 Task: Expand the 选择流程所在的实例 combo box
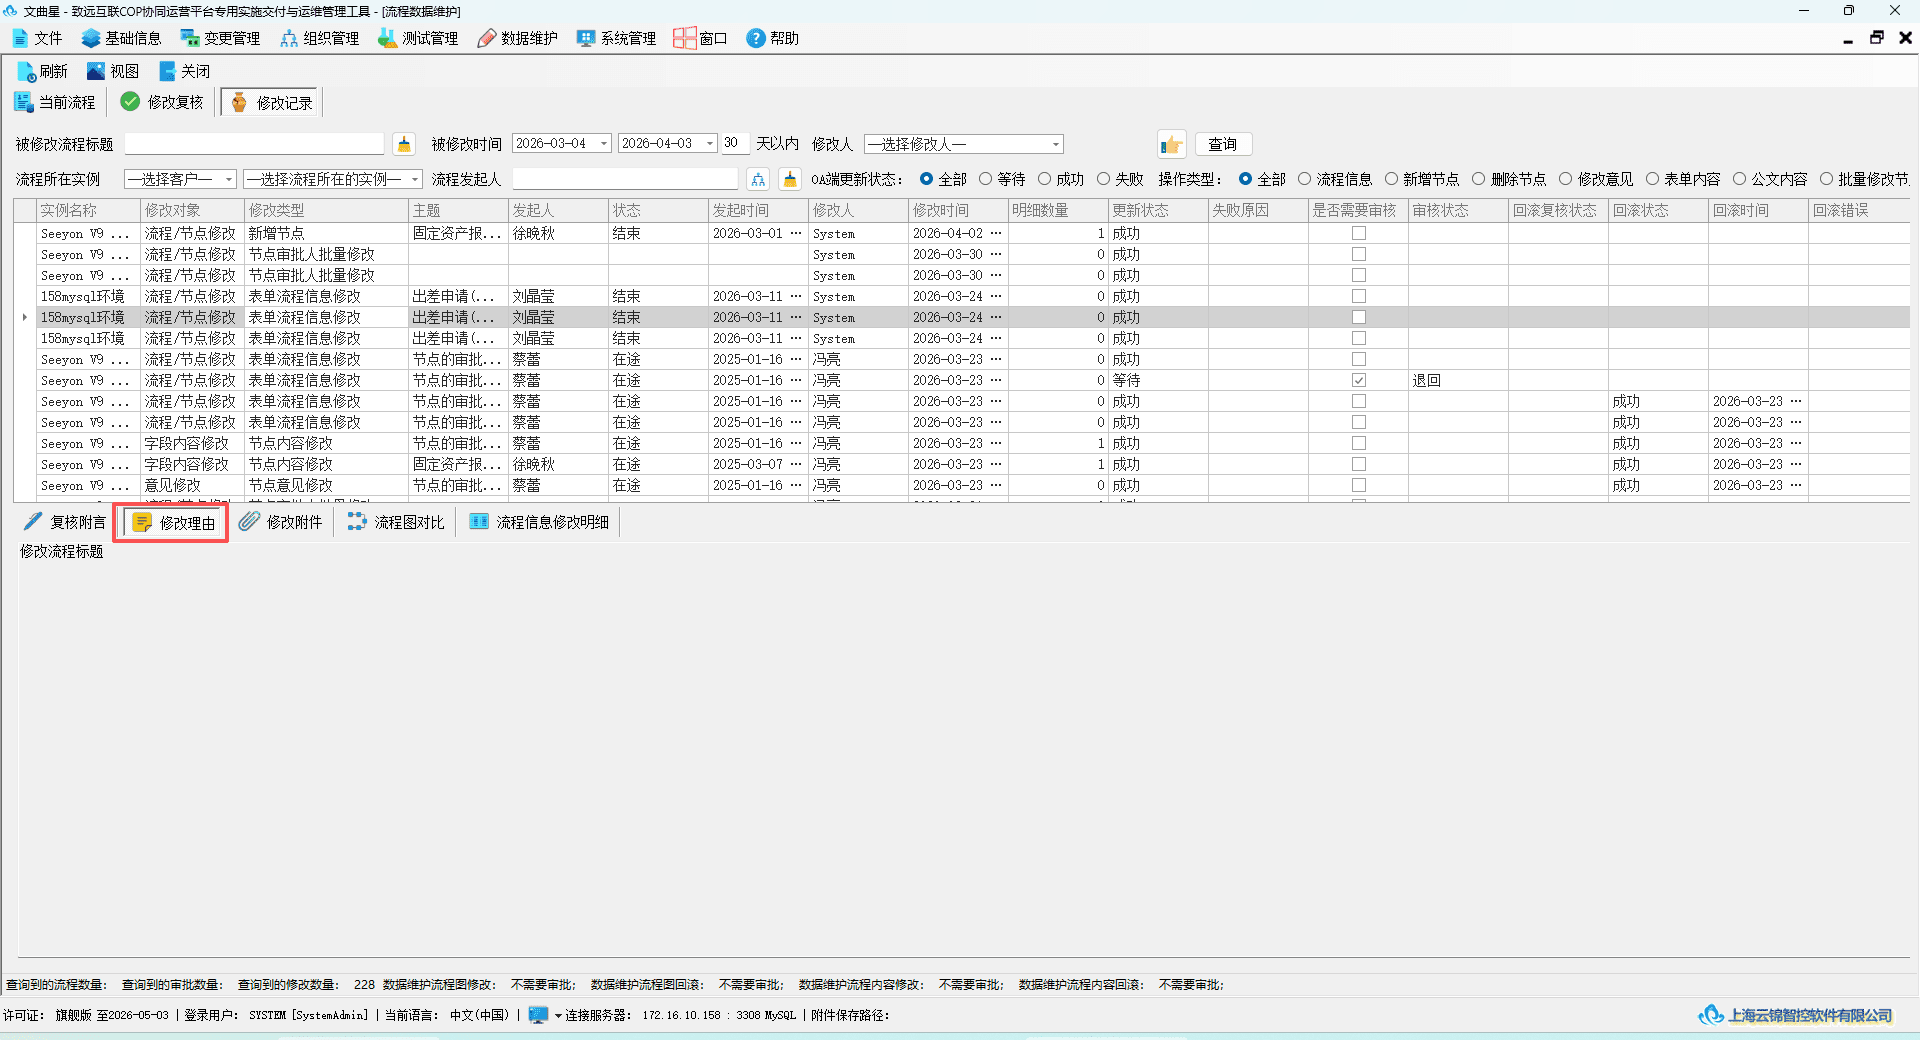(415, 179)
